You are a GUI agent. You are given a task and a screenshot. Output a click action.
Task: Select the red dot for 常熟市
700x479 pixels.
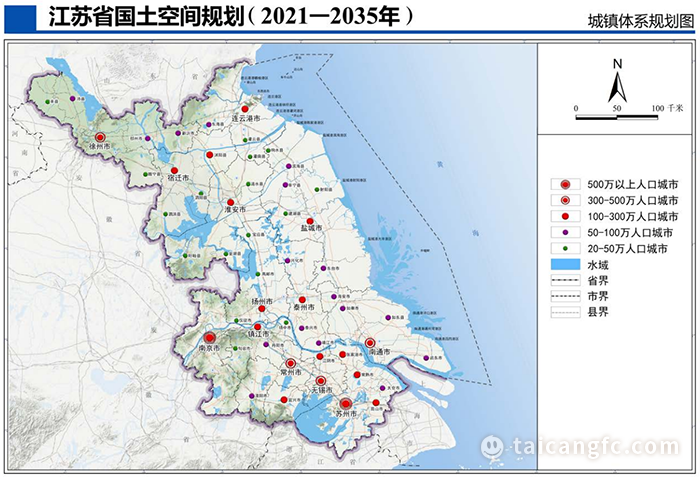coord(357,375)
